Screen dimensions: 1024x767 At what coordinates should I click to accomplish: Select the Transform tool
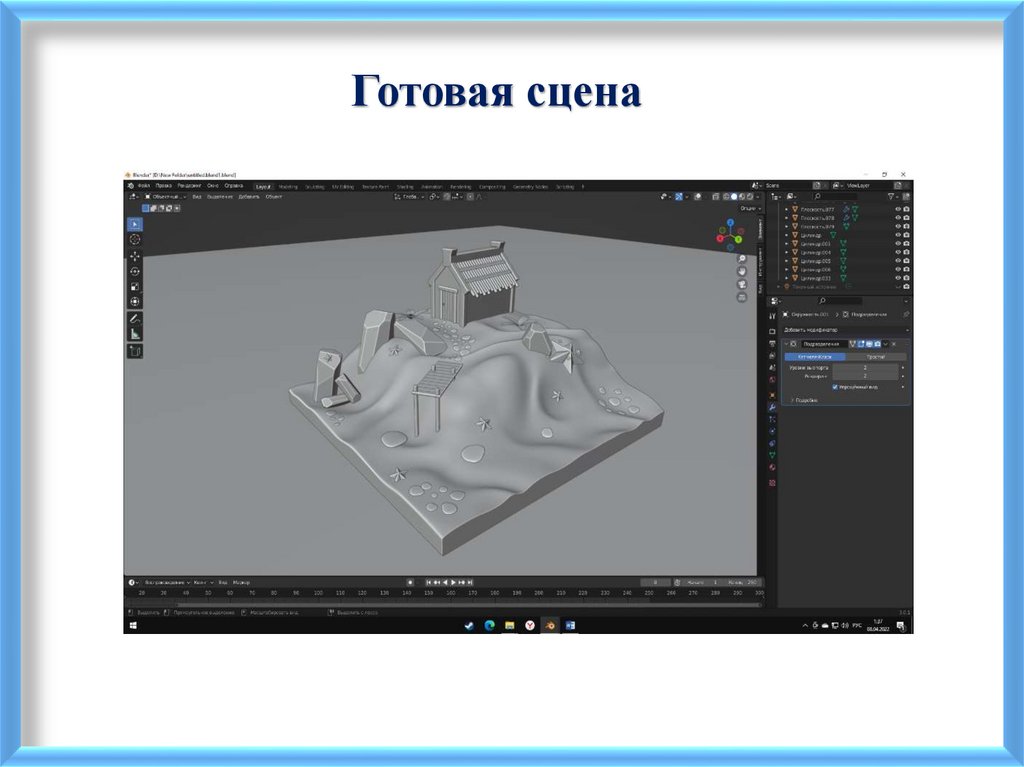point(135,301)
